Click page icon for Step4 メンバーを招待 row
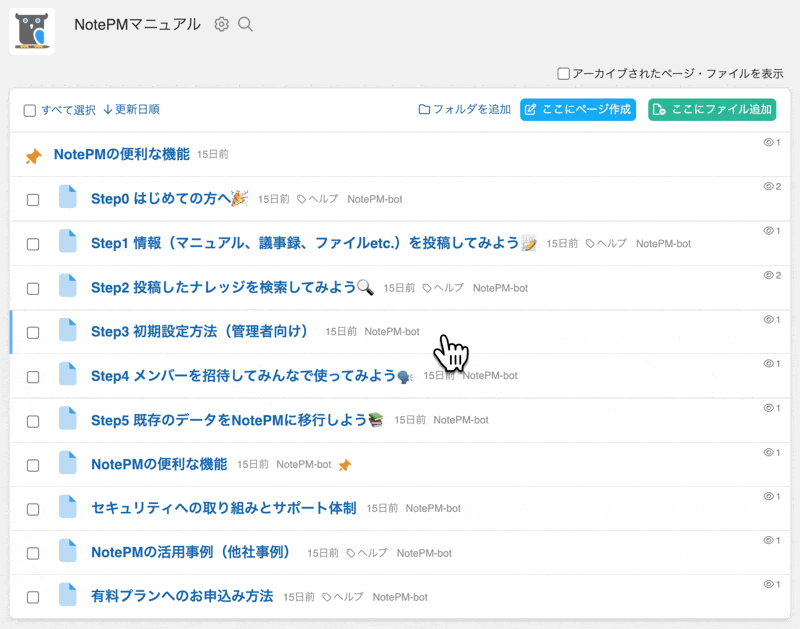 (x=67, y=374)
